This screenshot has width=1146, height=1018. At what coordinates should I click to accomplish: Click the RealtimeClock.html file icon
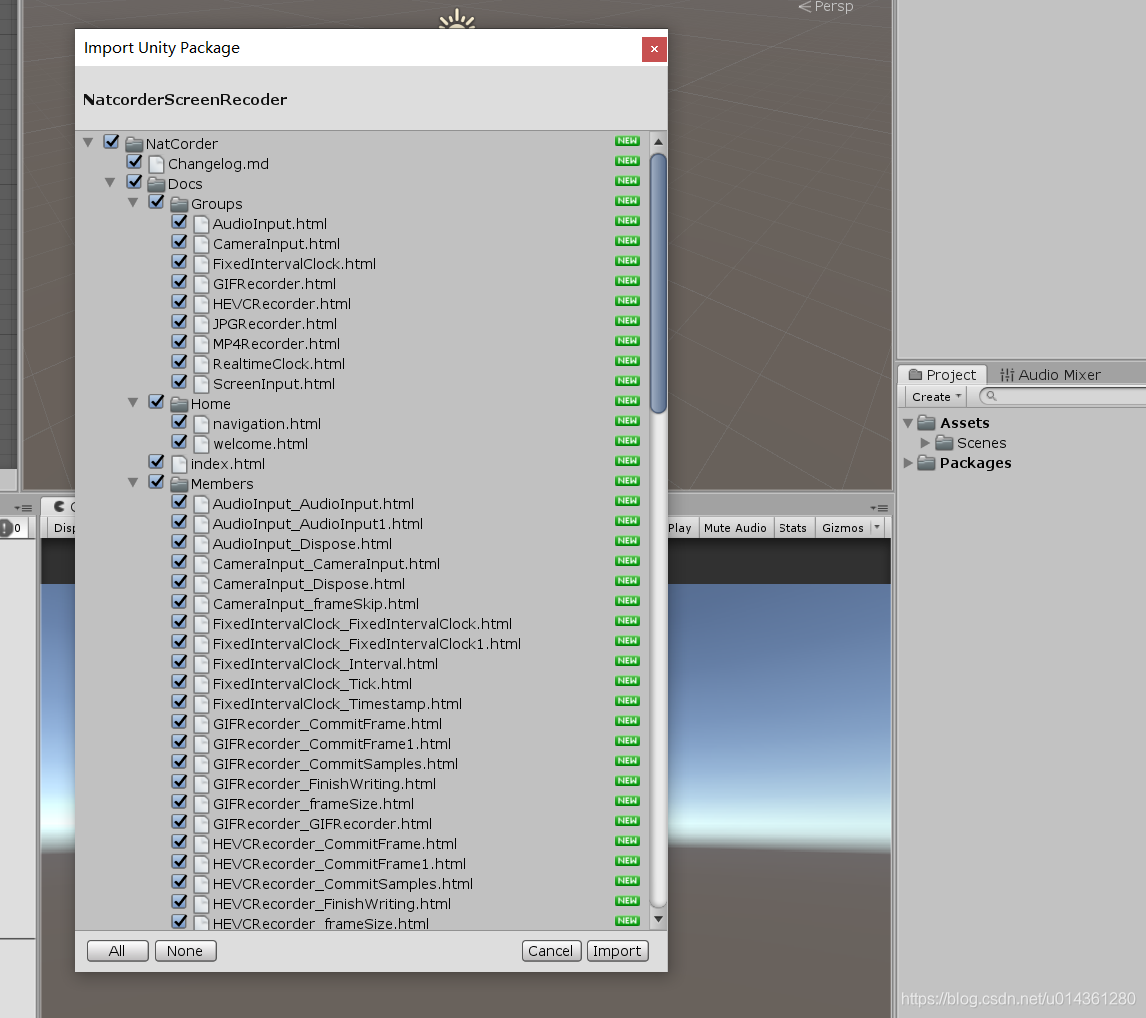pos(201,363)
